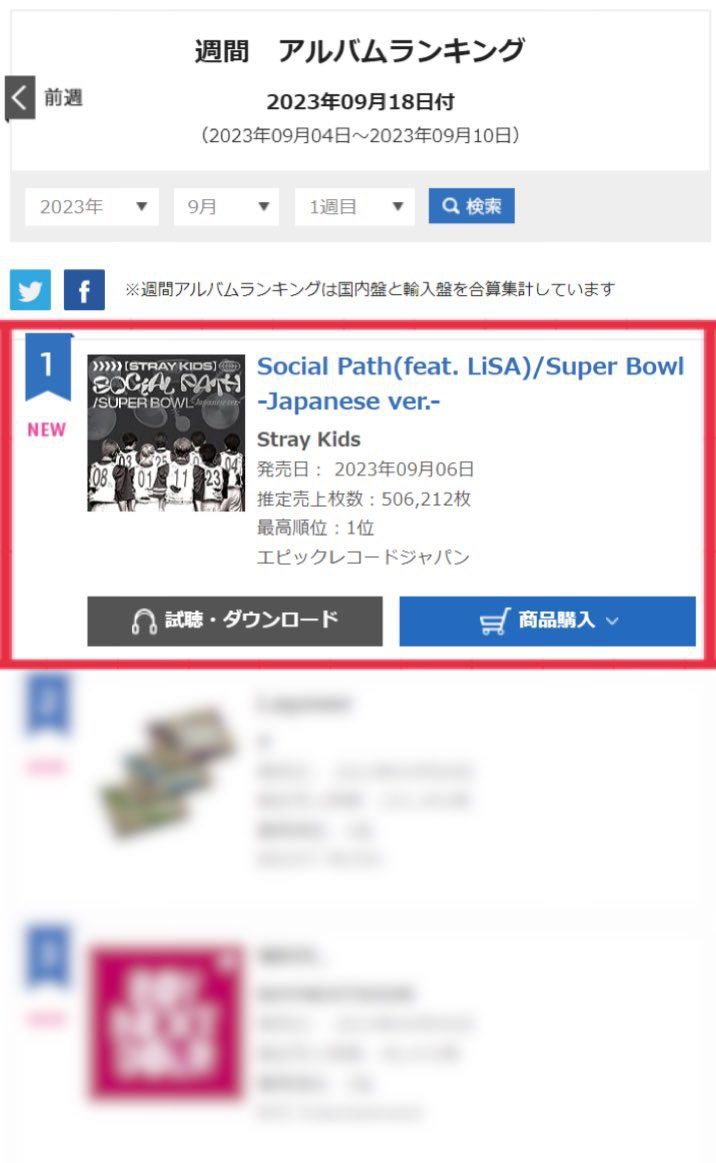This screenshot has width=716, height=1163.
Task: Click the magnifier icon beside 検索
Action: [x=451, y=206]
